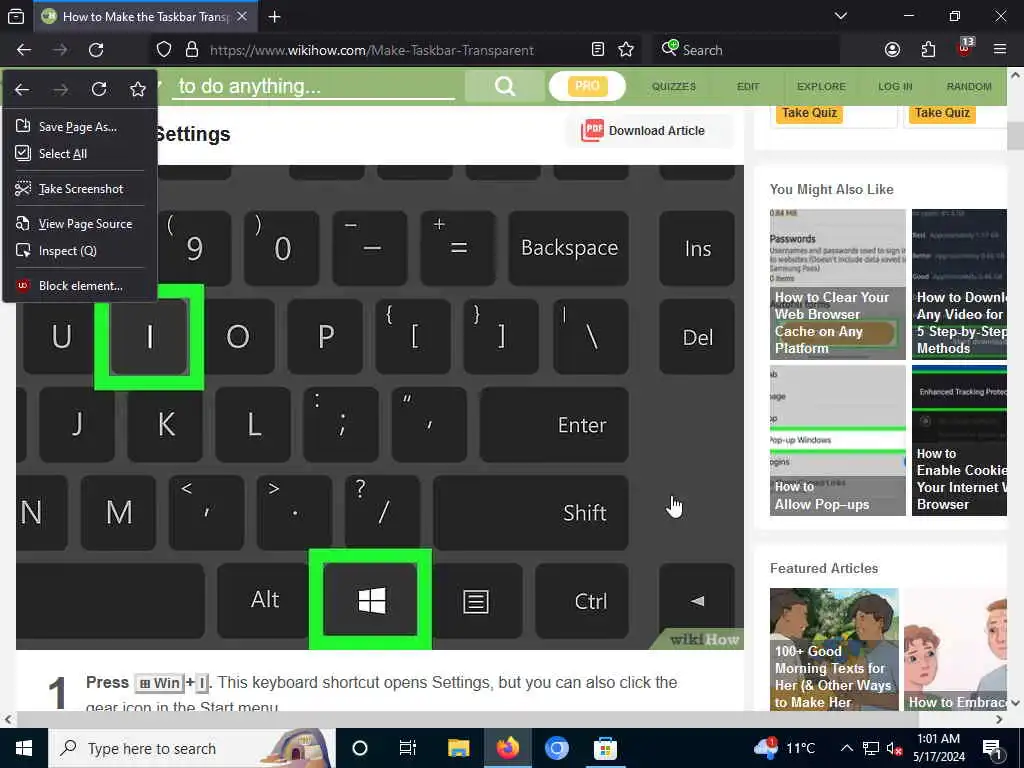Open Cortana circle icon on taskbar
The width and height of the screenshot is (1024, 768).
[360, 748]
